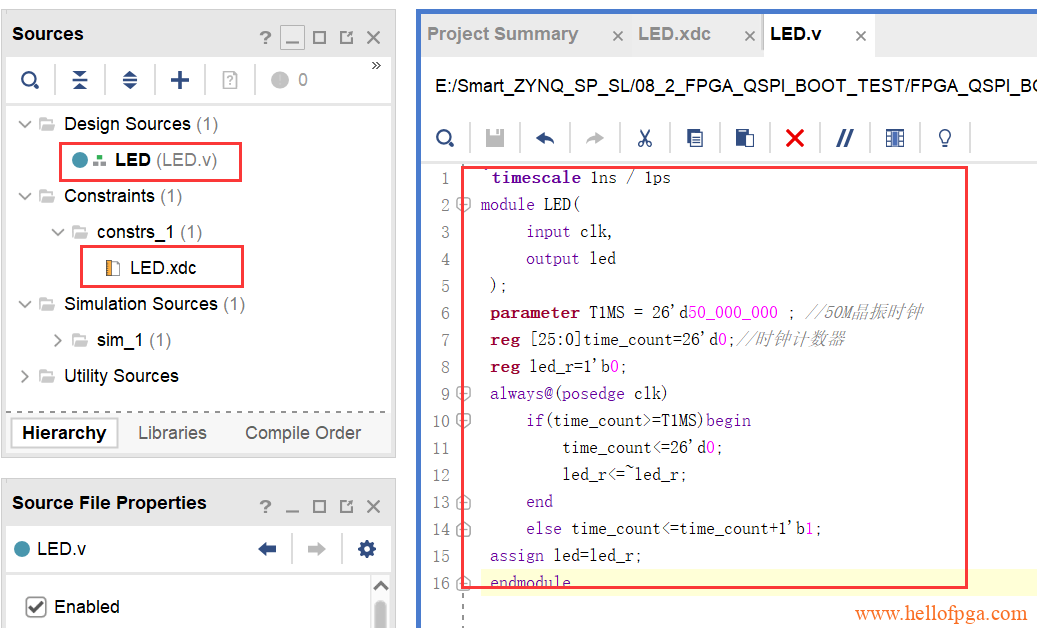This screenshot has height=628, width=1037.
Task: Expand the Utility Sources node
Action: point(25,376)
